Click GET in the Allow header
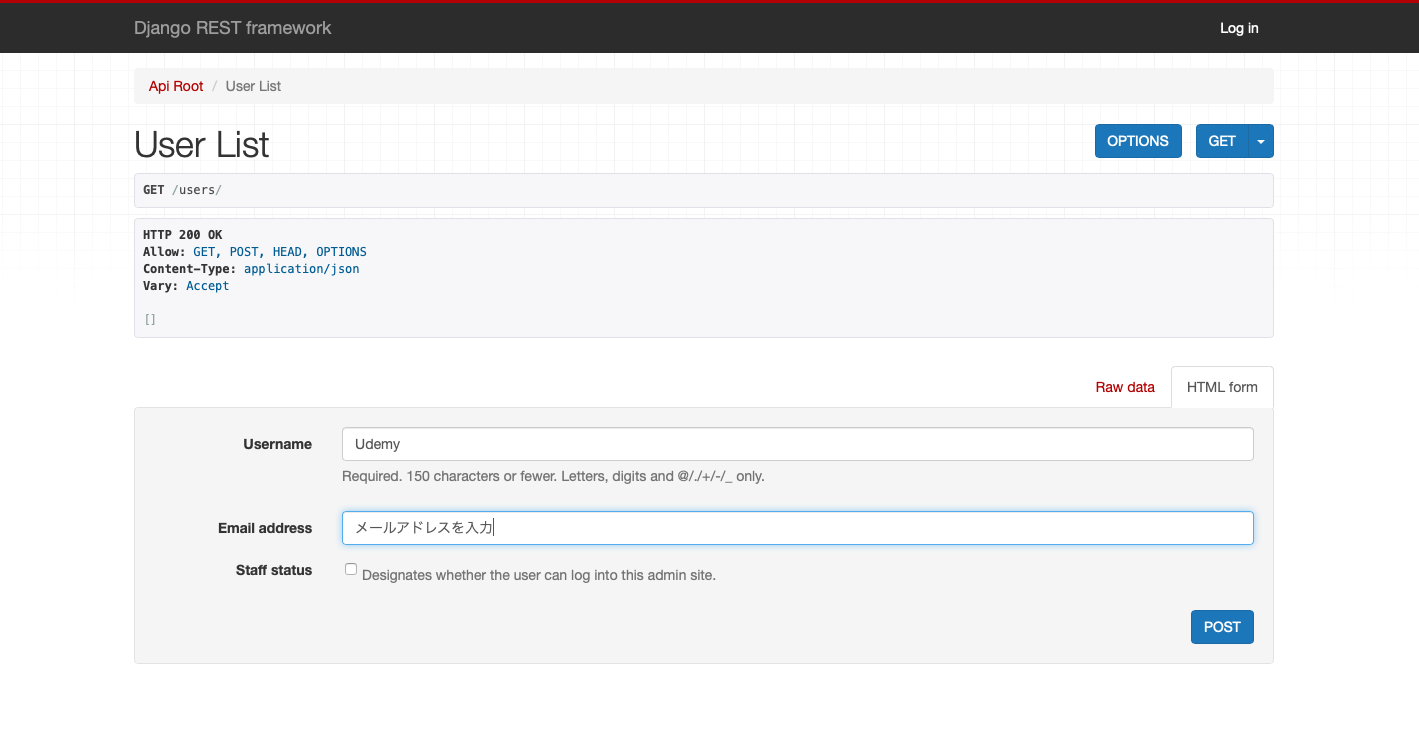The image size is (1419, 737). coord(203,251)
